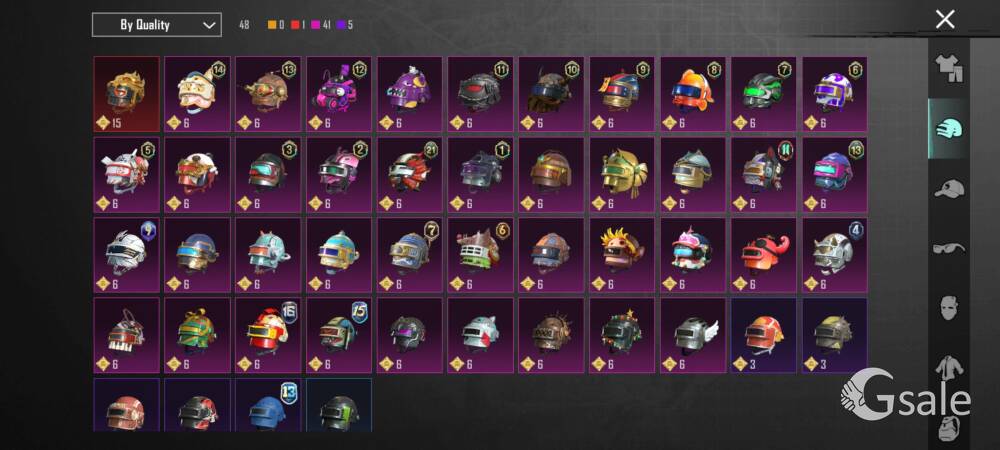Select the helmet category icon in sidebar
This screenshot has height=450, width=1000.
pyautogui.click(x=949, y=128)
